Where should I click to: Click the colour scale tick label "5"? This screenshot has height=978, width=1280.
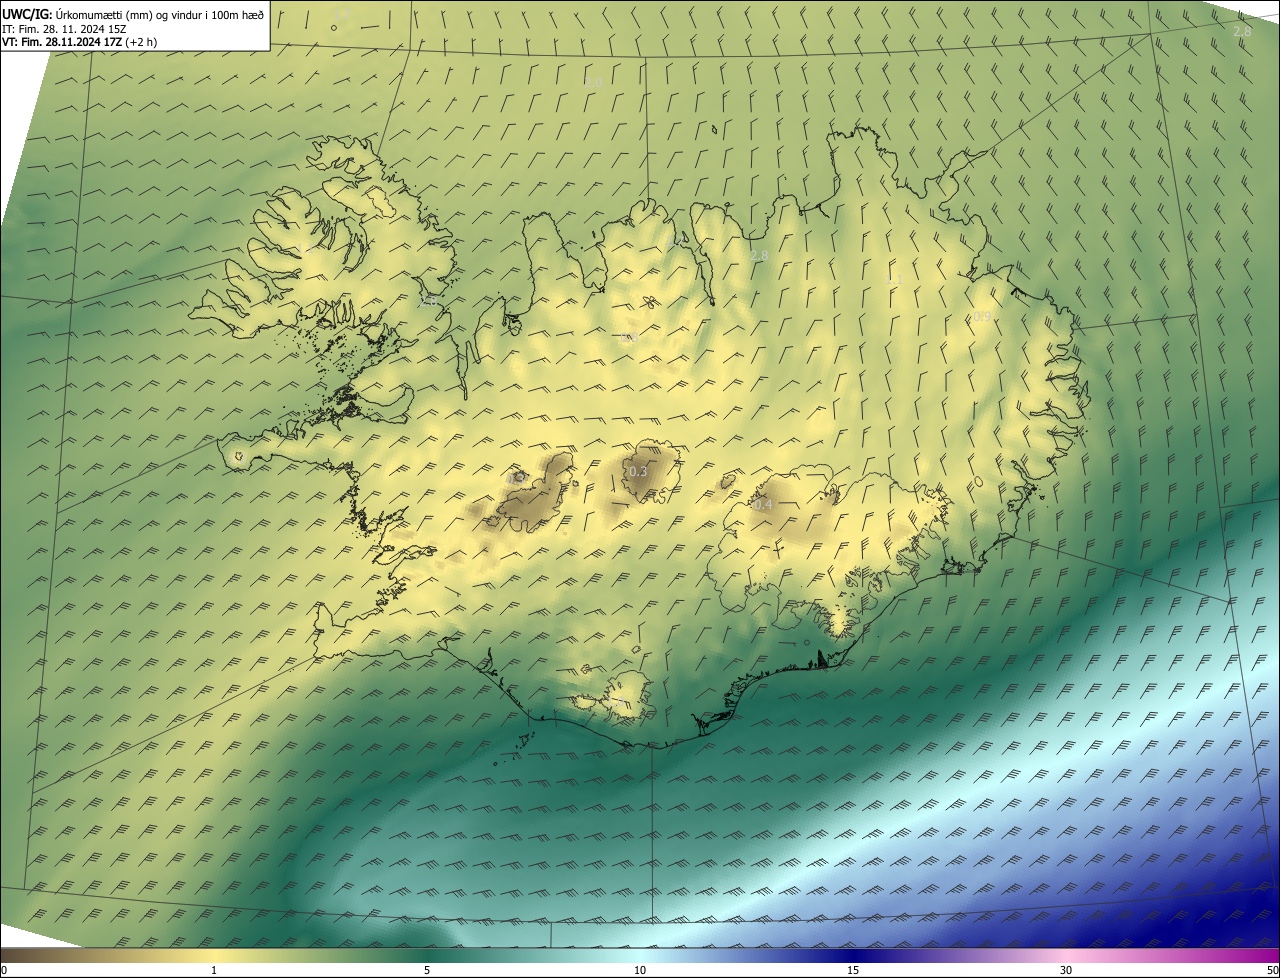pyautogui.click(x=427, y=971)
